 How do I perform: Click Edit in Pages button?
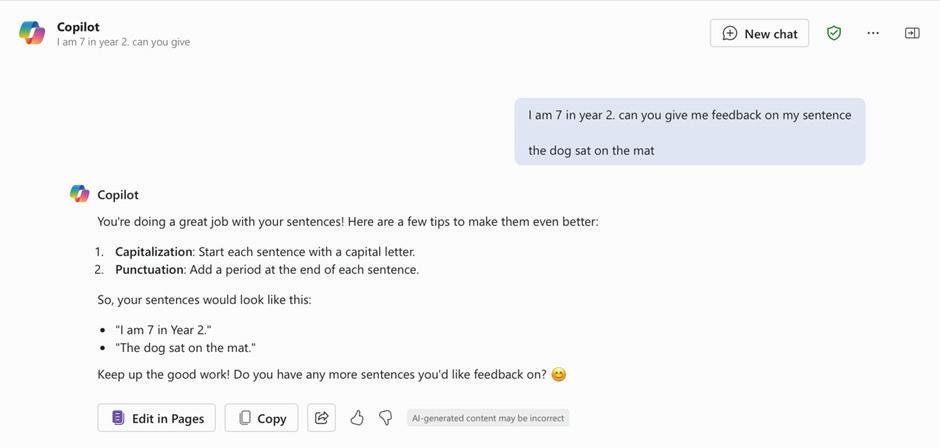[x=157, y=418]
